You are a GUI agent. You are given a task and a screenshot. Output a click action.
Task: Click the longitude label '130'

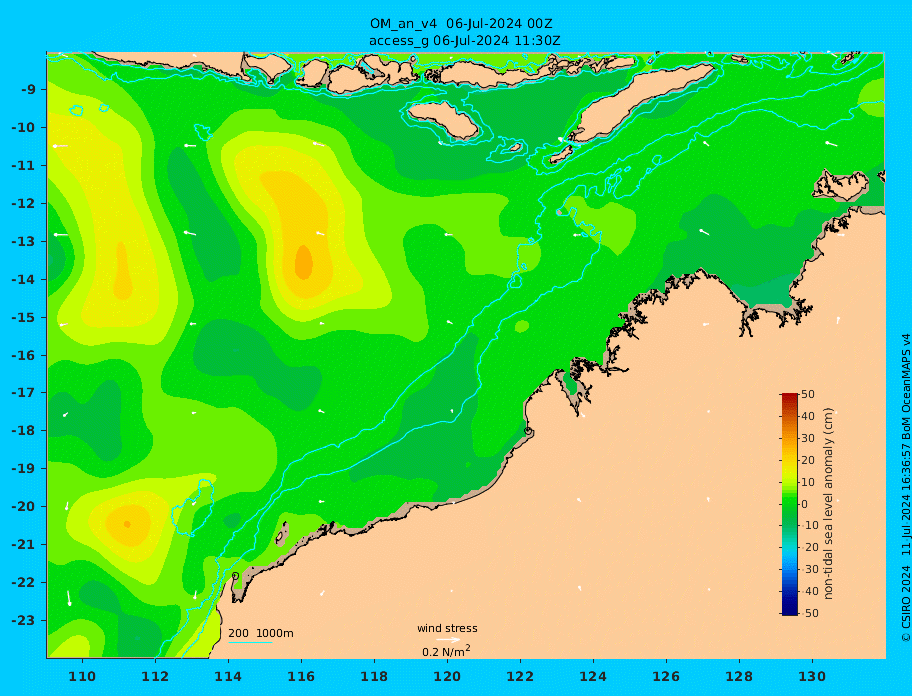(x=812, y=676)
